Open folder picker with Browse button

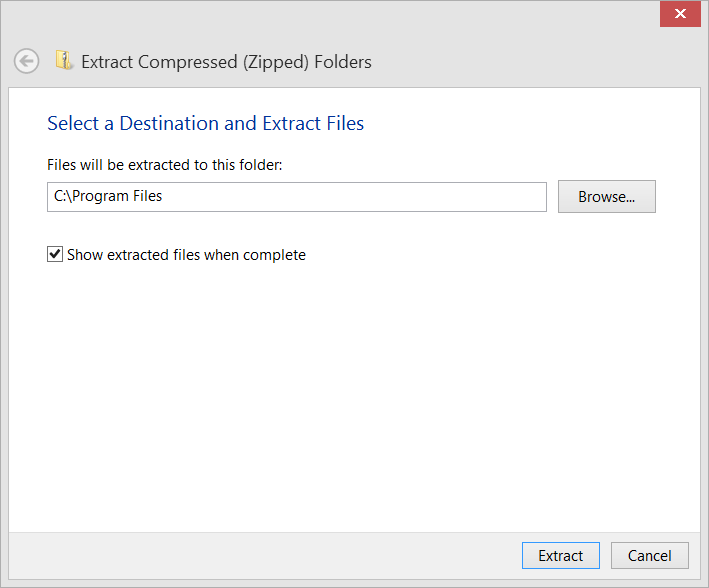[606, 197]
